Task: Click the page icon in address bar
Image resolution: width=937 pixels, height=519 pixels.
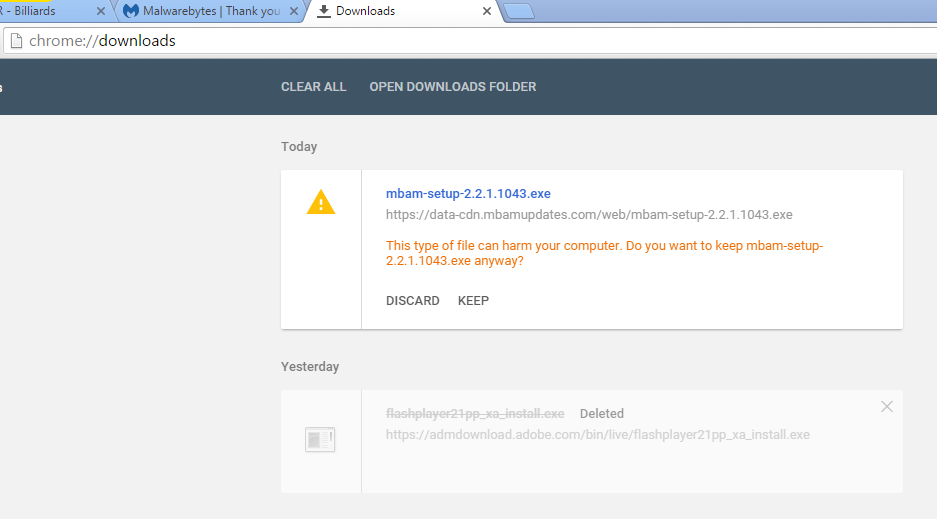Action: (x=17, y=41)
